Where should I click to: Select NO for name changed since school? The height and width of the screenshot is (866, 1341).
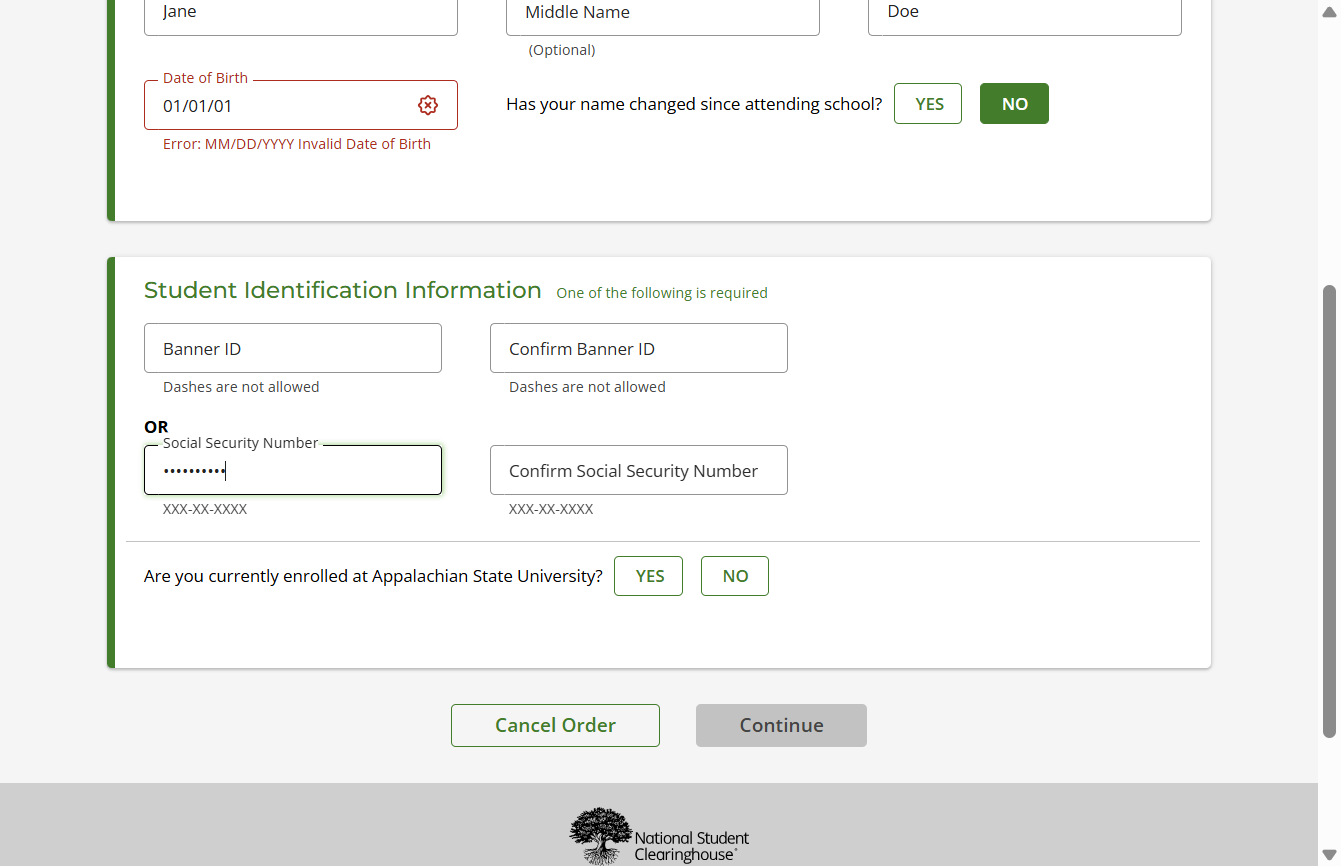coord(1014,104)
